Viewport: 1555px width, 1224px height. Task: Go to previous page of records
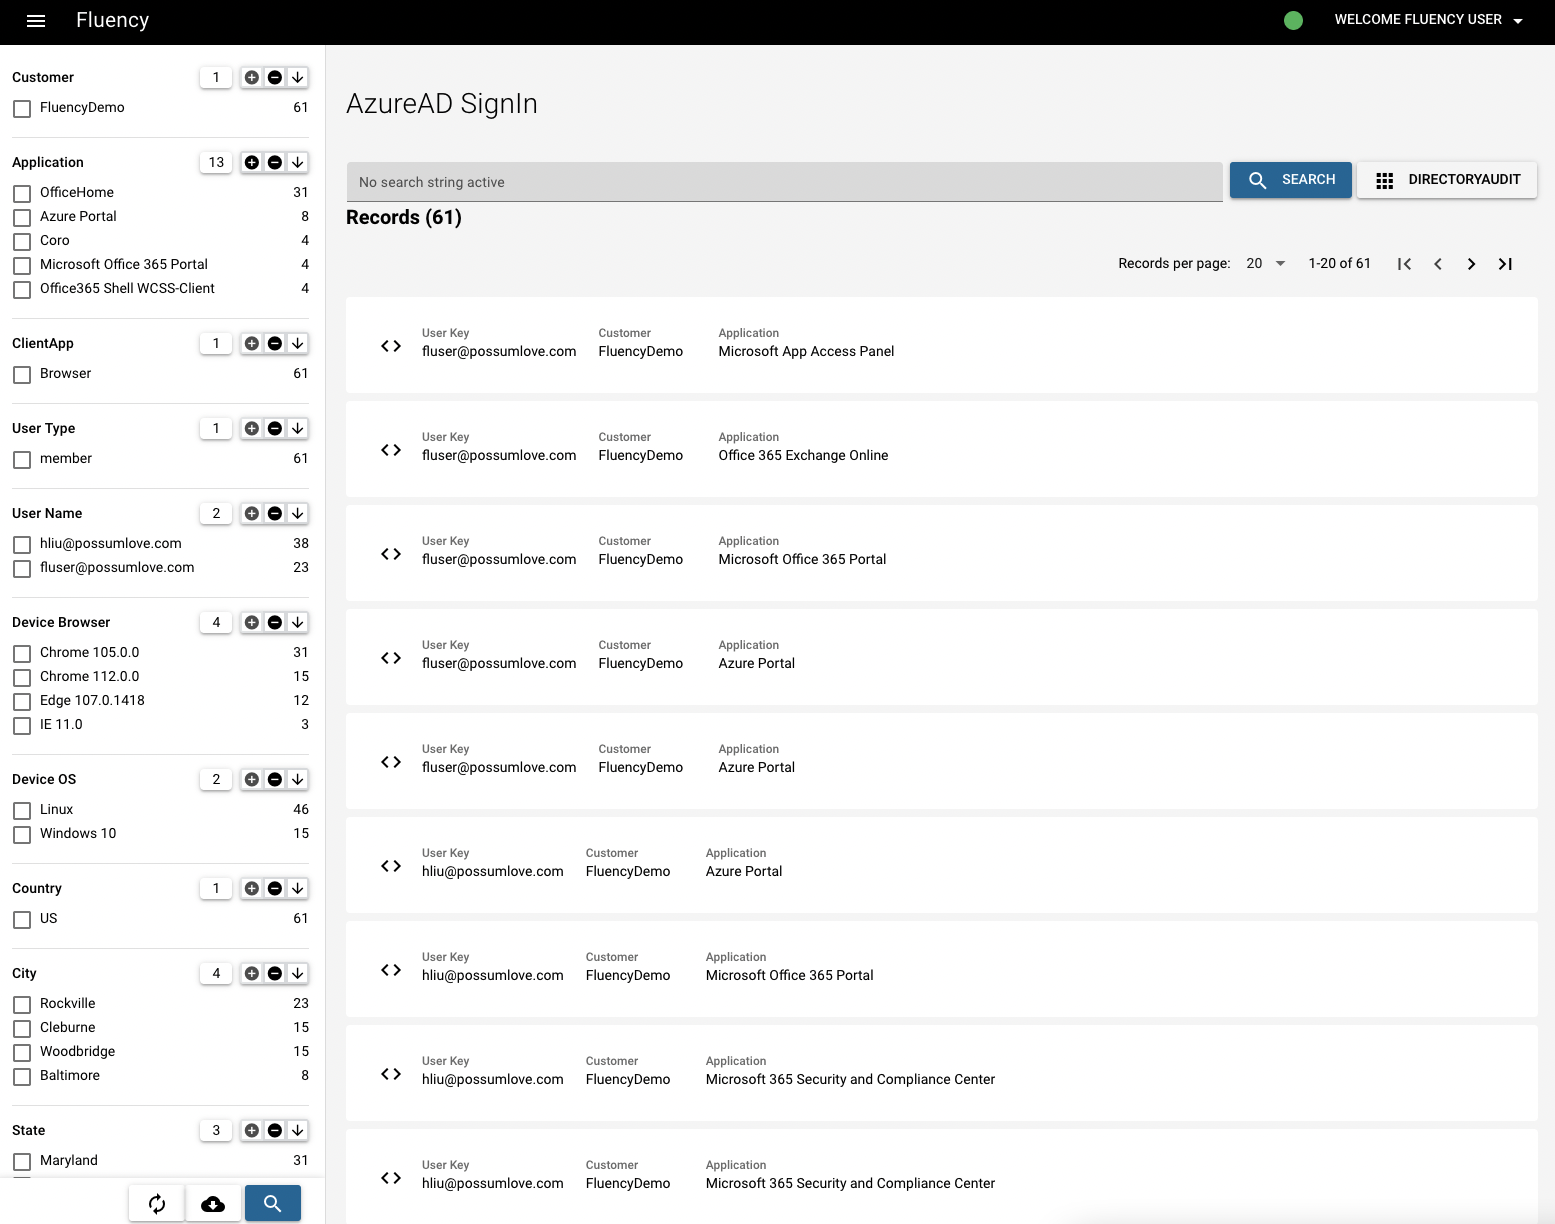click(x=1438, y=264)
